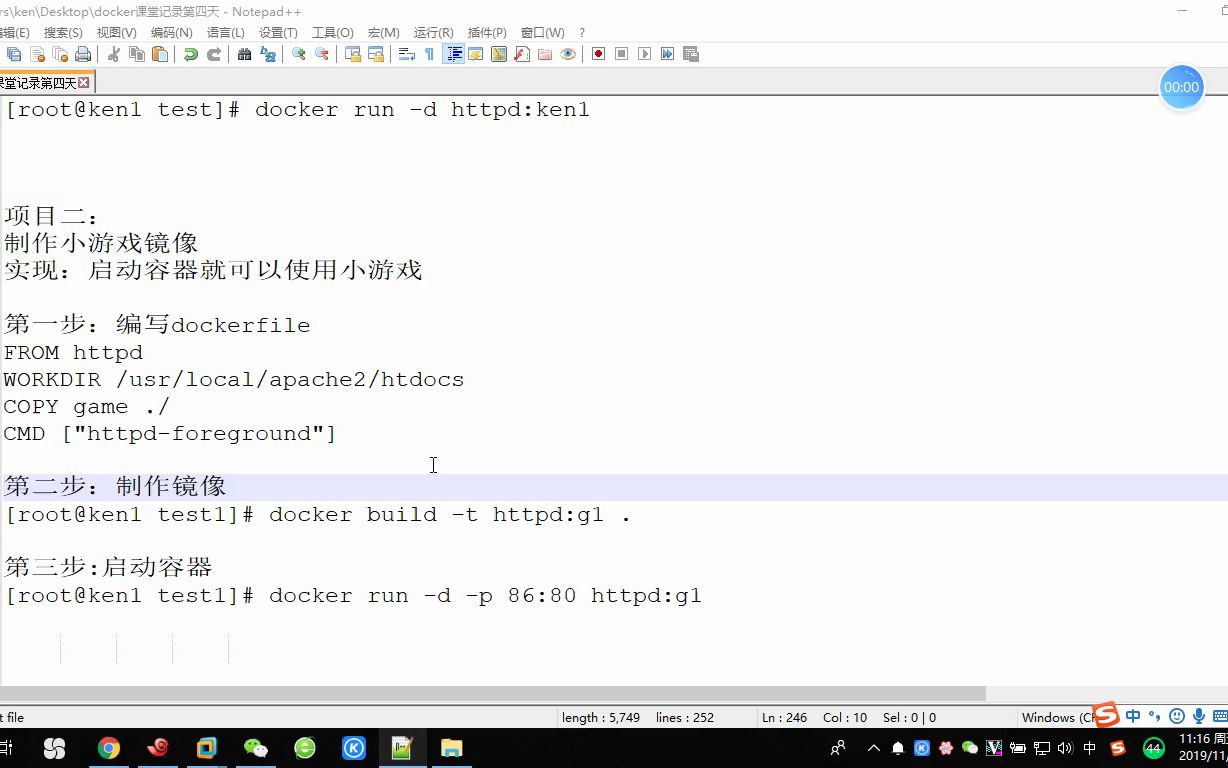Image resolution: width=1228 pixels, height=768 pixels.
Task: Open the 搜索(S) menu
Action: (62, 32)
